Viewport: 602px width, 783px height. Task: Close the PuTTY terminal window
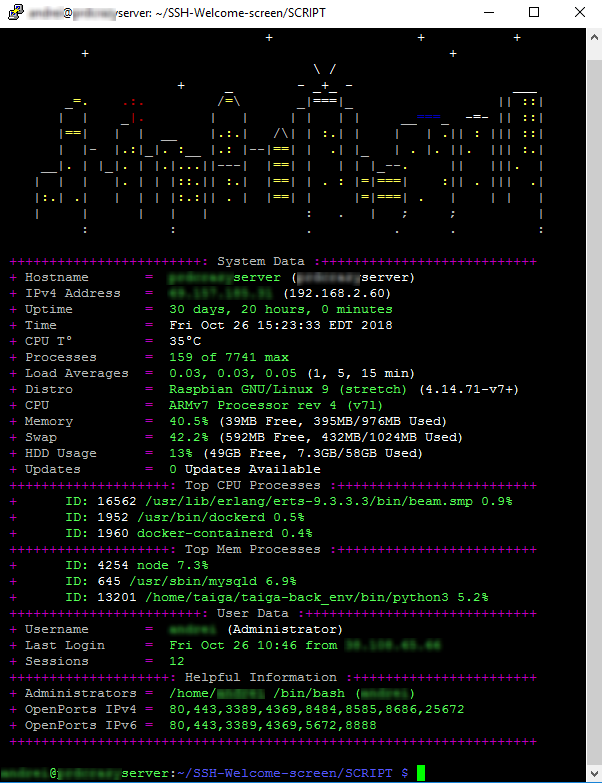pos(580,12)
